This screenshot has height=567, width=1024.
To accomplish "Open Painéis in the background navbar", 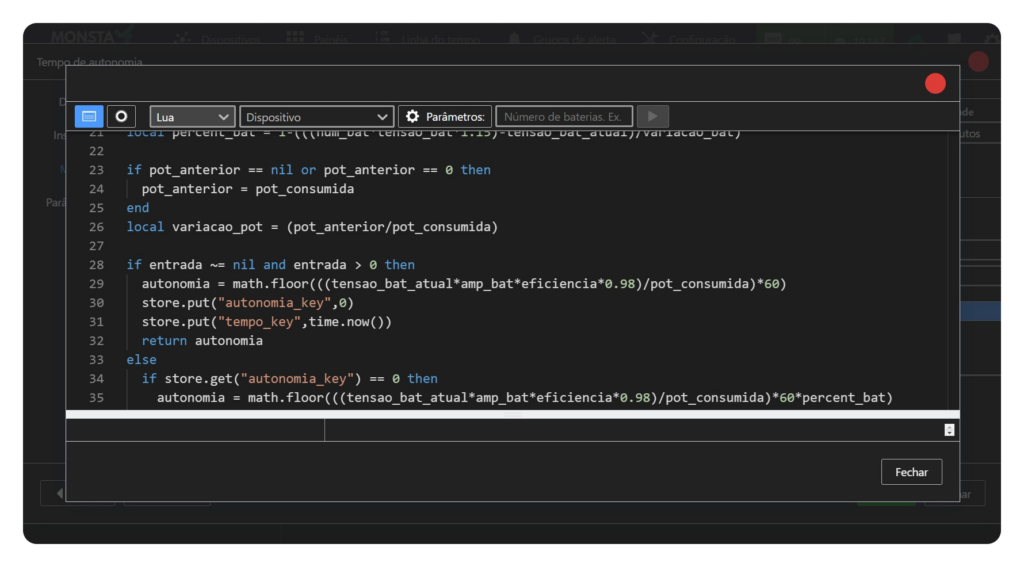I will point(318,39).
